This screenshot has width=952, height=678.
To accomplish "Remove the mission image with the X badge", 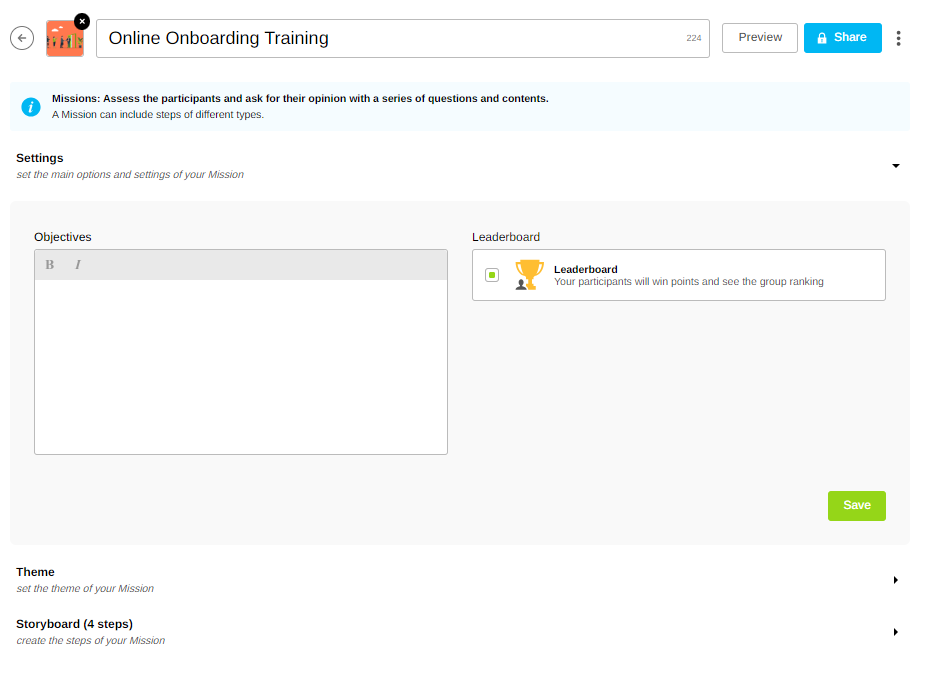I will [81, 21].
